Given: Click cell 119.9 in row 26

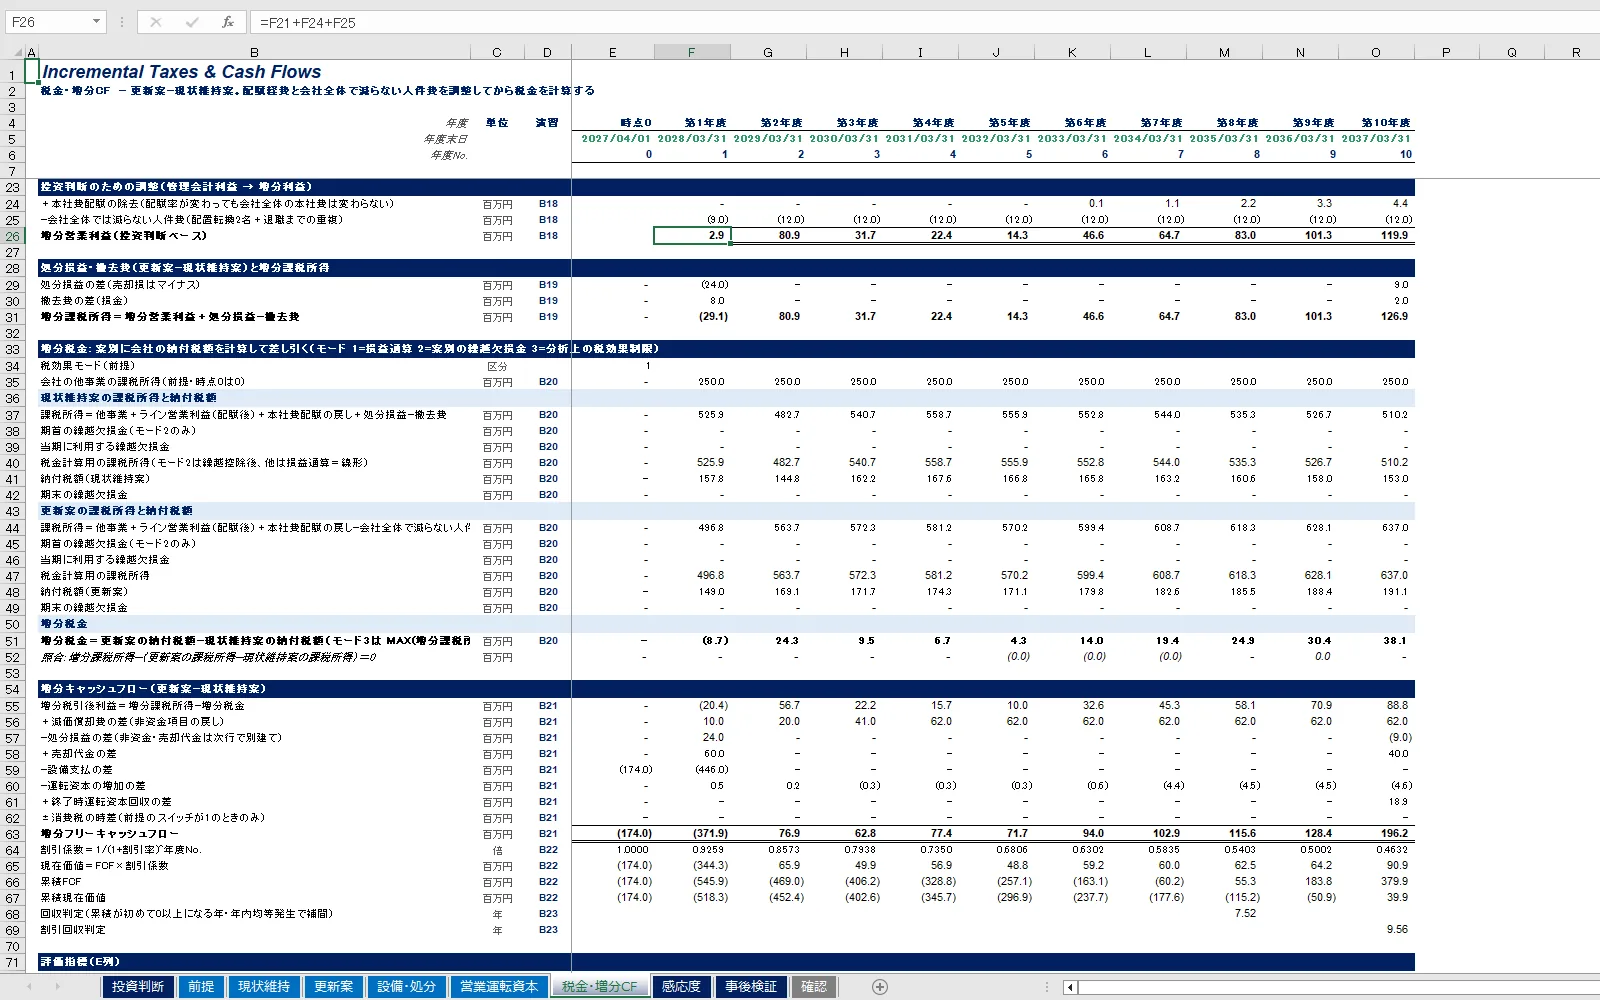Looking at the screenshot, I should pos(1376,236).
